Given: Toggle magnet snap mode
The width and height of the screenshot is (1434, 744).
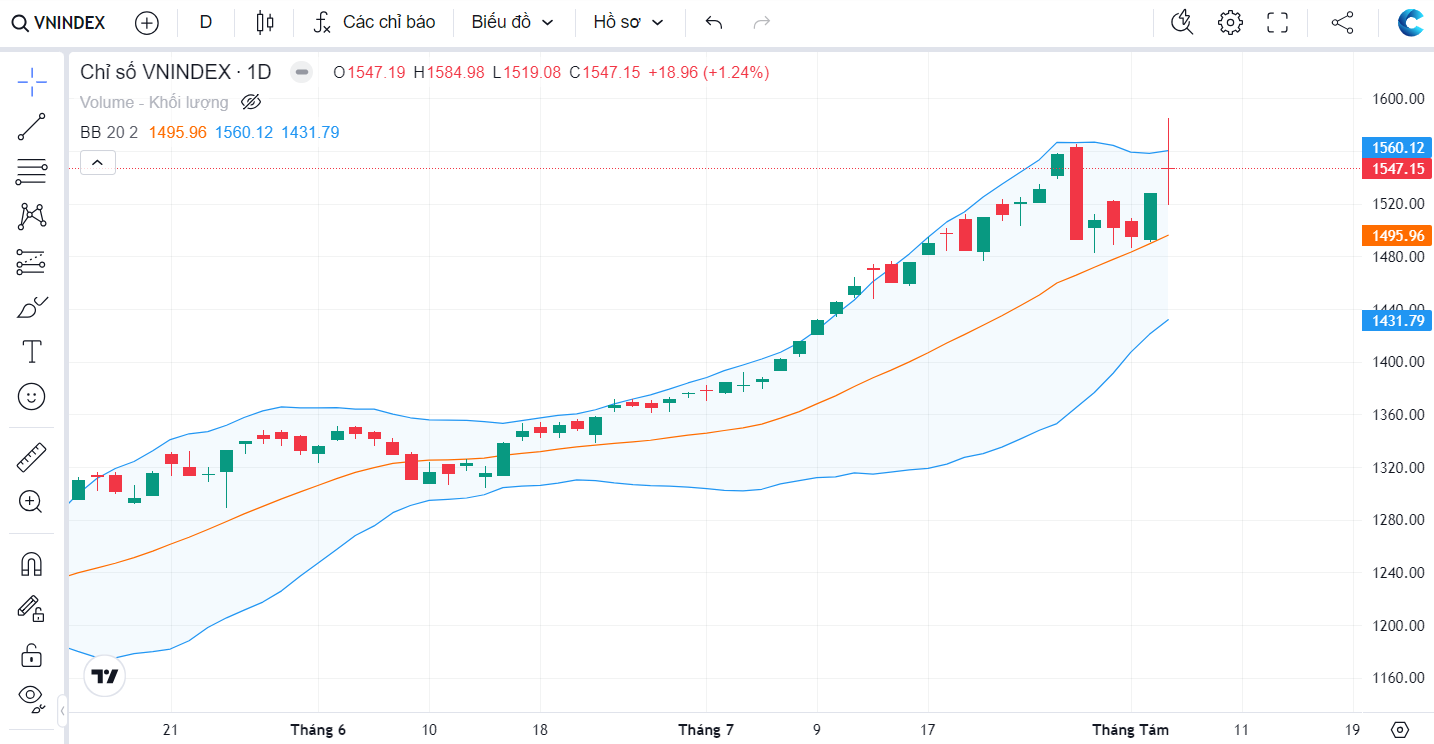Looking at the screenshot, I should (x=32, y=564).
